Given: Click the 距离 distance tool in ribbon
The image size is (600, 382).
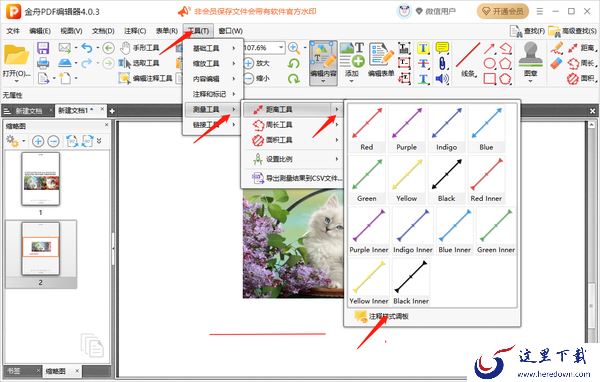Looking at the screenshot, I should 583,48.
